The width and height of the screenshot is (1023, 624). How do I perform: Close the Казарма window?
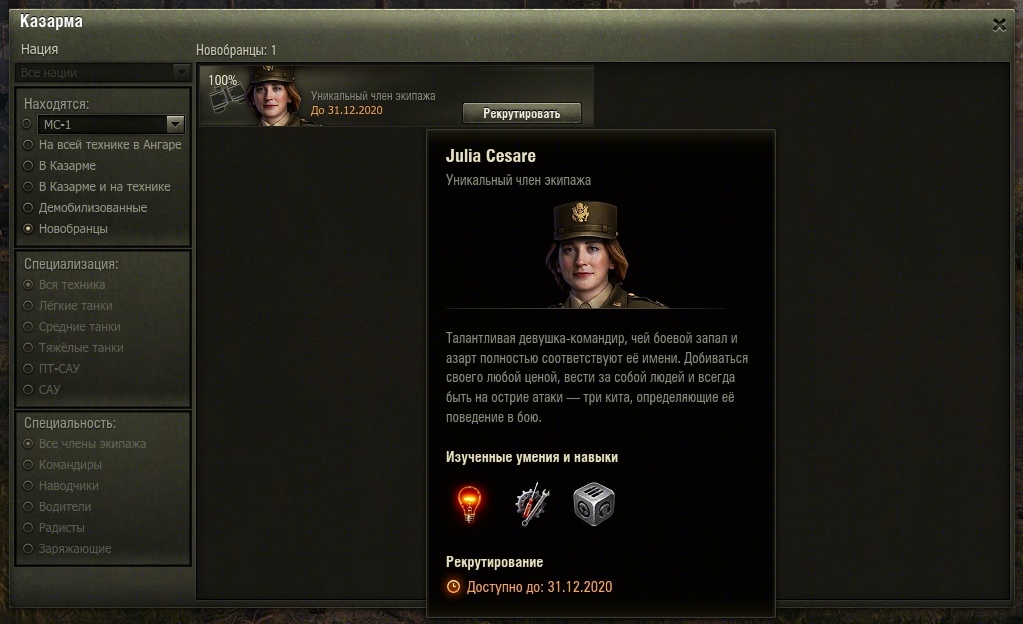click(x=999, y=25)
